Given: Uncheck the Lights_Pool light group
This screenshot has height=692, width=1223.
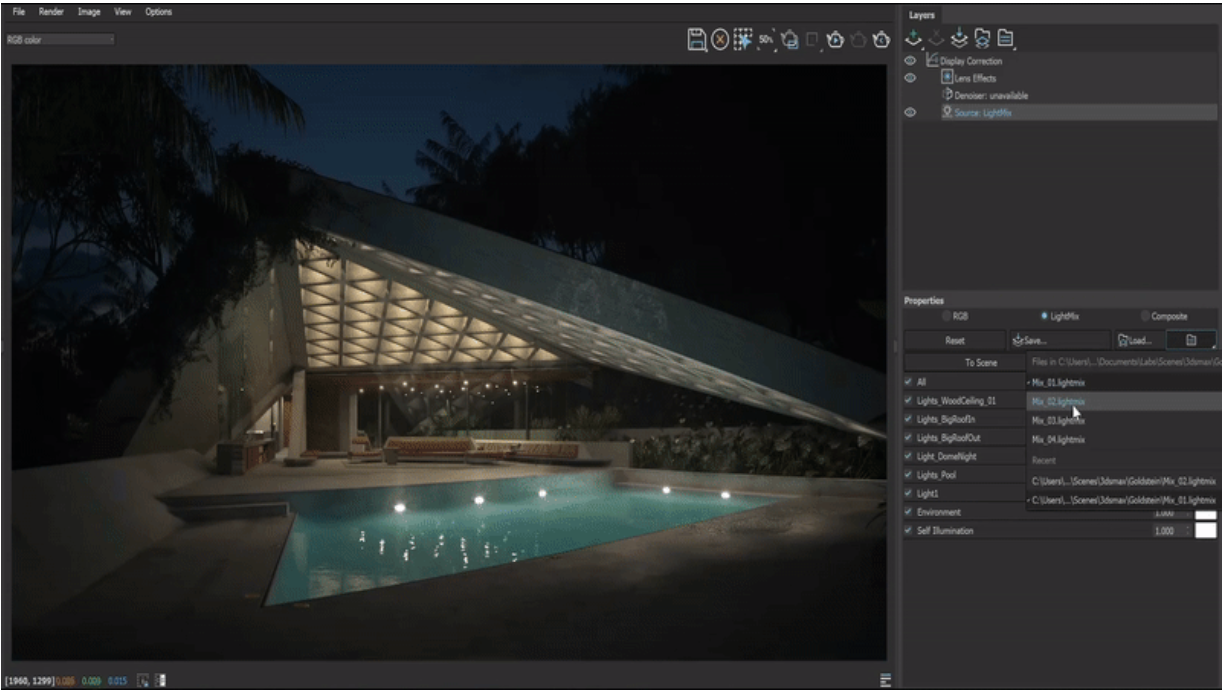Looking at the screenshot, I should 908,474.
